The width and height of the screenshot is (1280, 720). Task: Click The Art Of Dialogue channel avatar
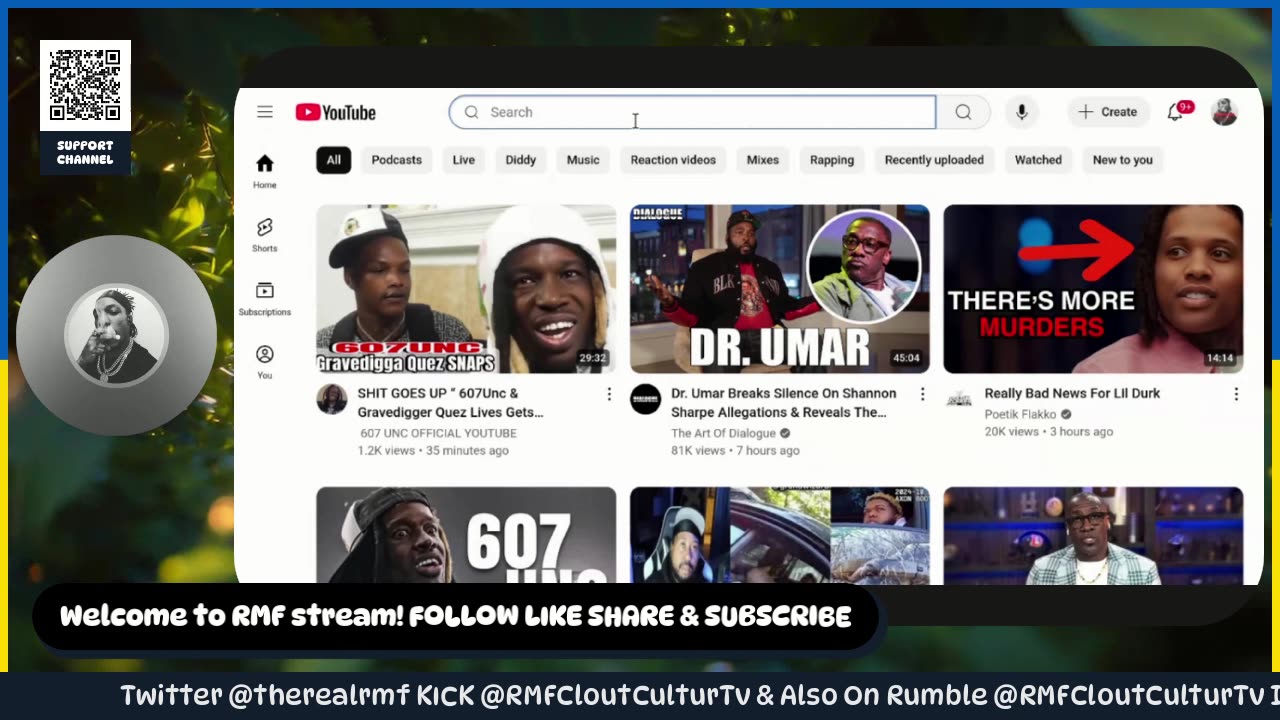click(646, 399)
